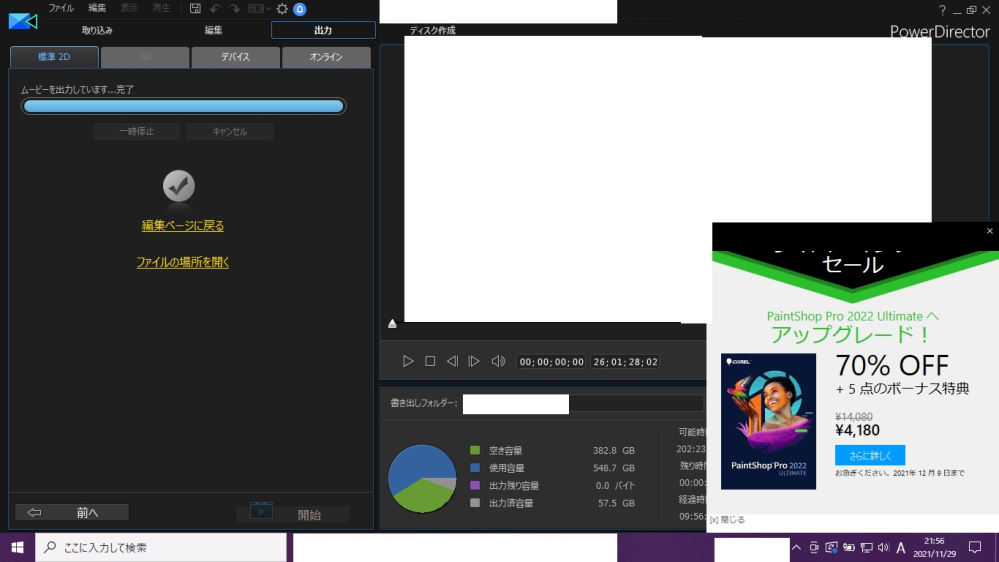Viewport: 999px width, 562px height.
Task: Click the gray 出力済容量 legend swatch
Action: 475,503
